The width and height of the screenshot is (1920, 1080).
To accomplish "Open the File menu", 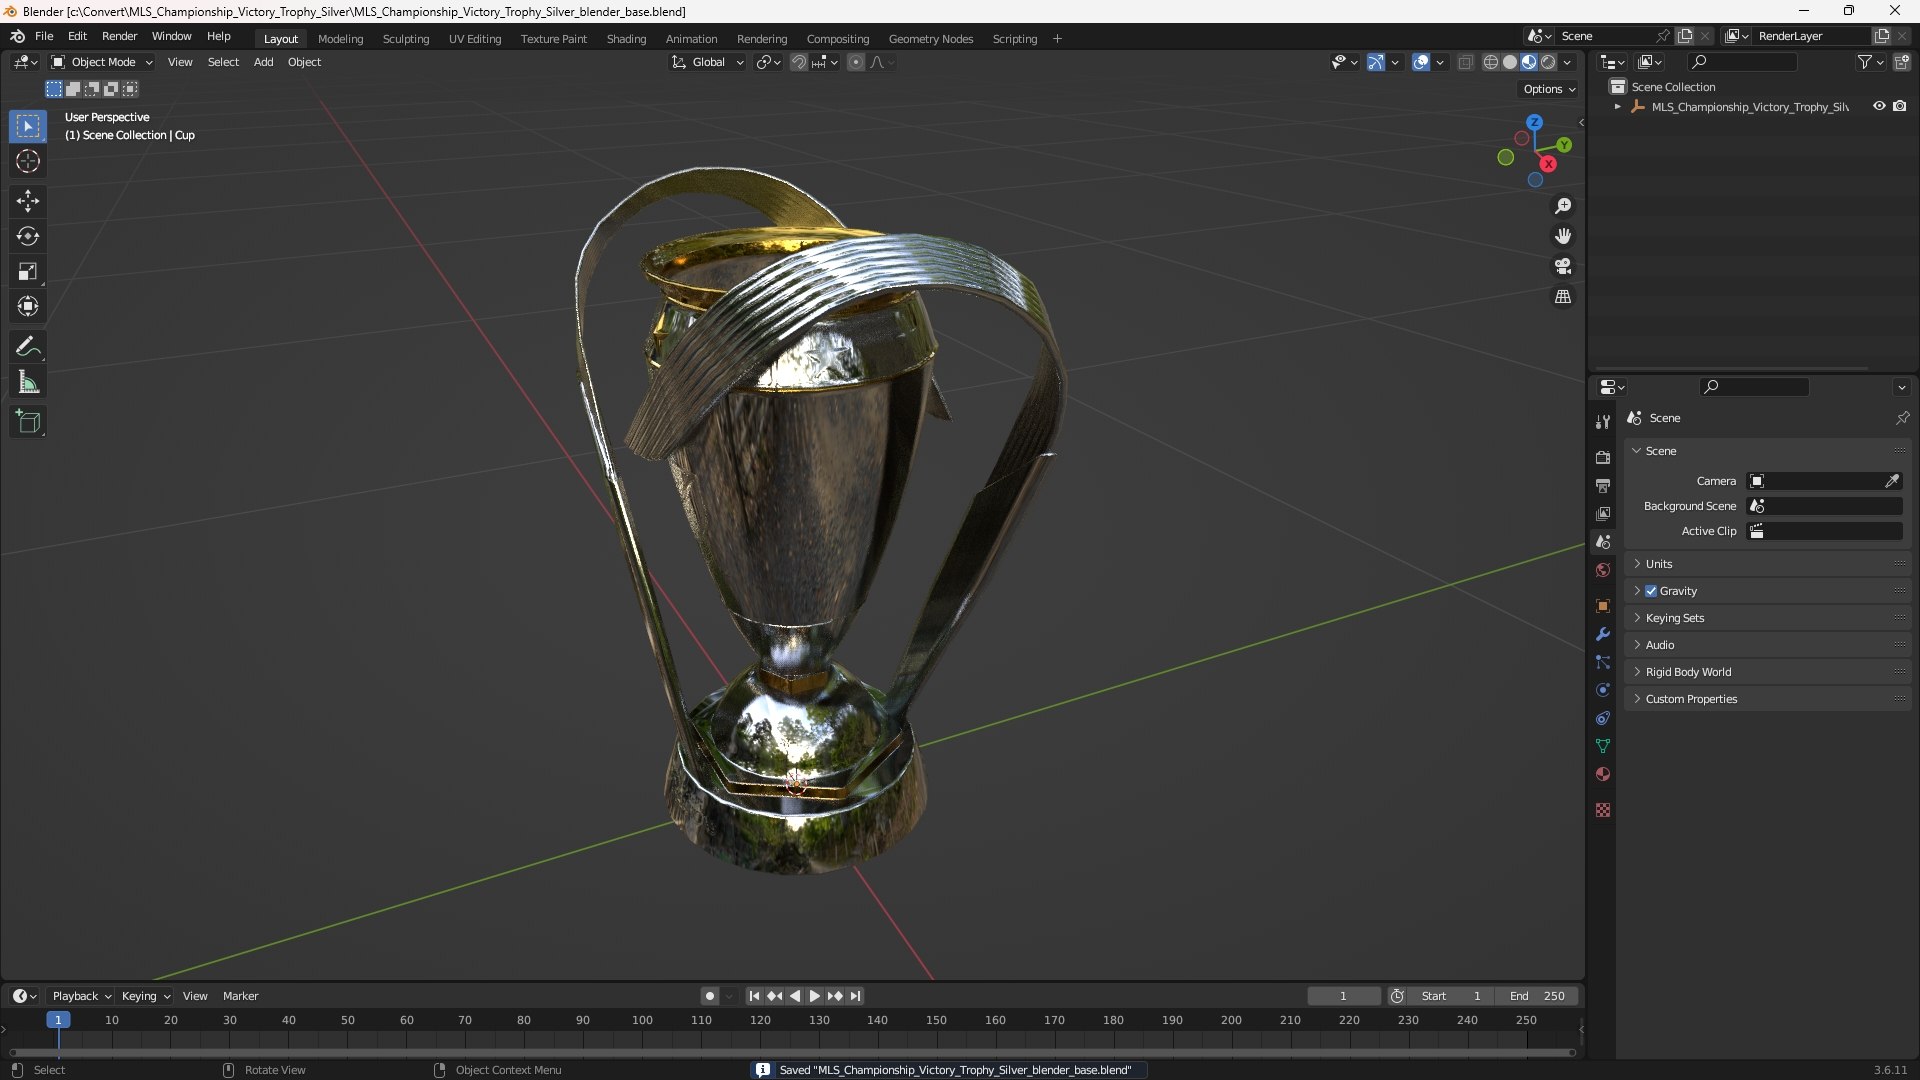I will tap(44, 36).
